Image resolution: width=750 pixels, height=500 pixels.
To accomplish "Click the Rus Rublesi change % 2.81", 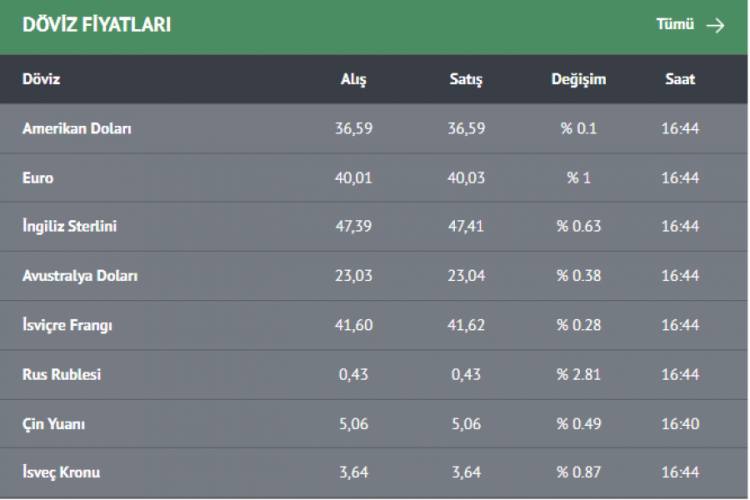I will [x=578, y=375].
